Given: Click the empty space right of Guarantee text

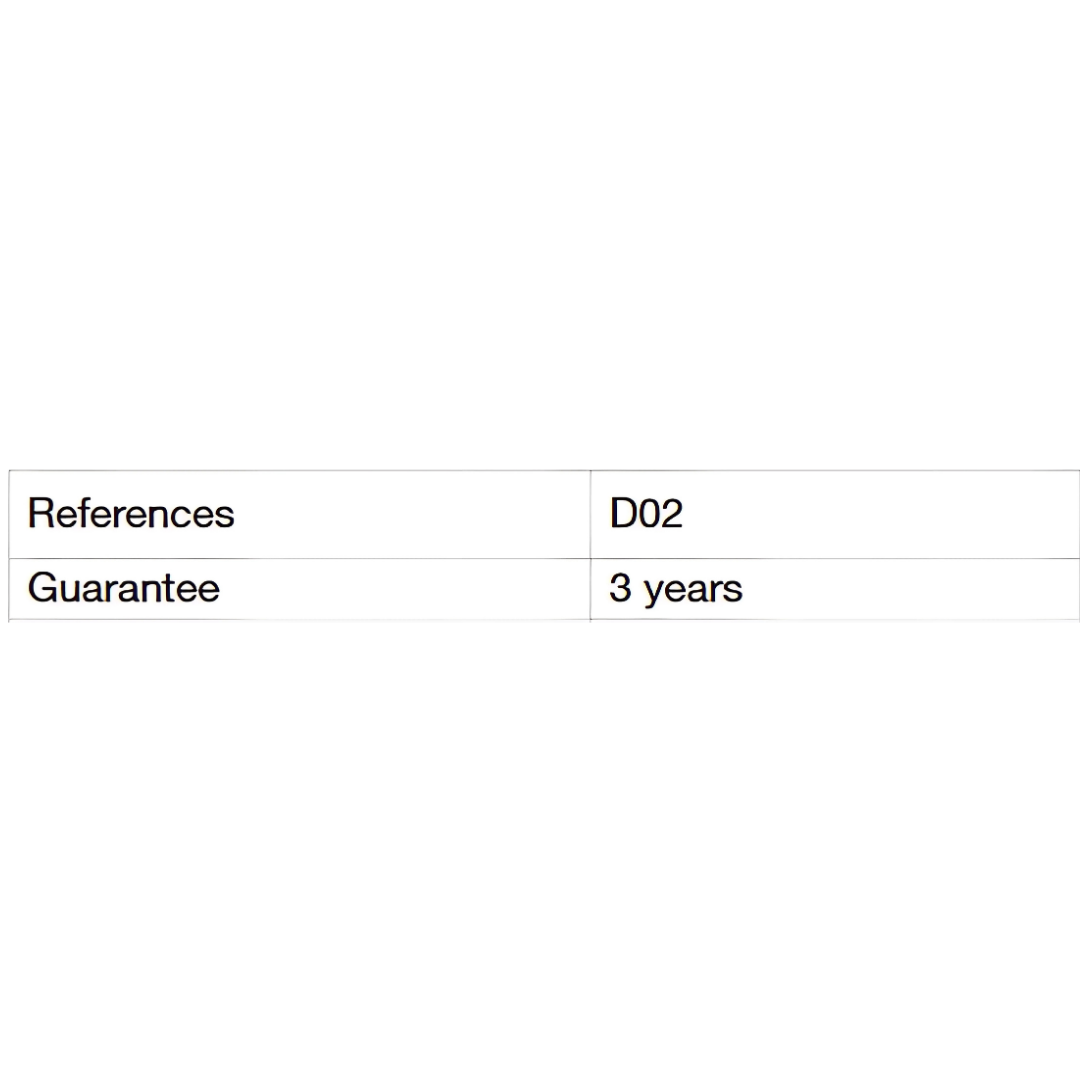Looking at the screenshot, I should [x=405, y=589].
